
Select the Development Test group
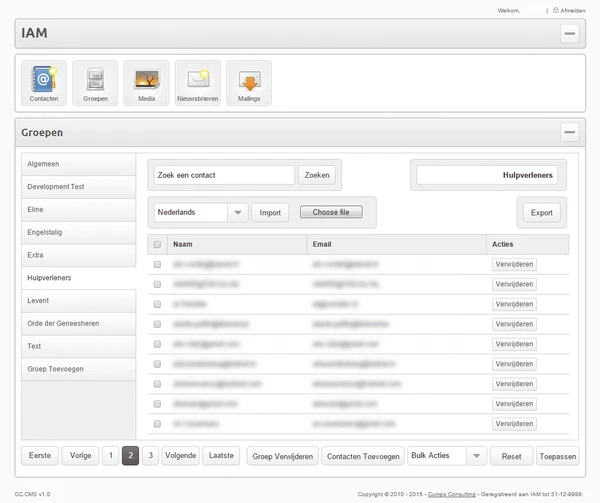tap(78, 187)
